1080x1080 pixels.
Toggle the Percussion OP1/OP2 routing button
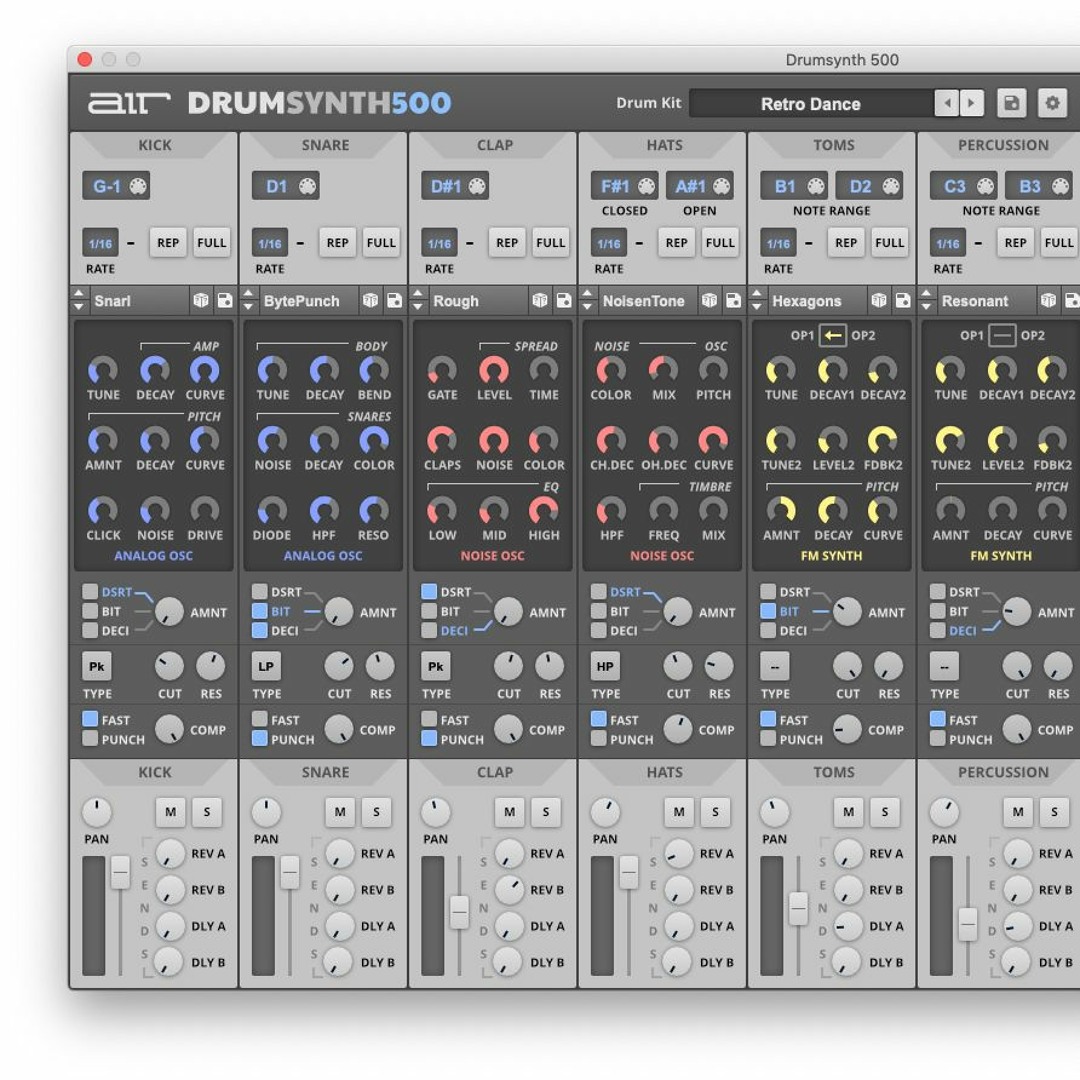click(x=1002, y=335)
